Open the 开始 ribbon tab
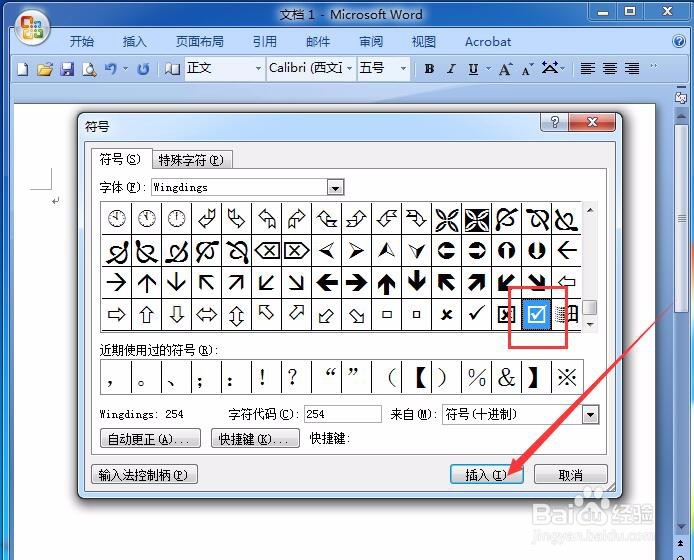Image resolution: width=694 pixels, height=560 pixels. point(82,42)
